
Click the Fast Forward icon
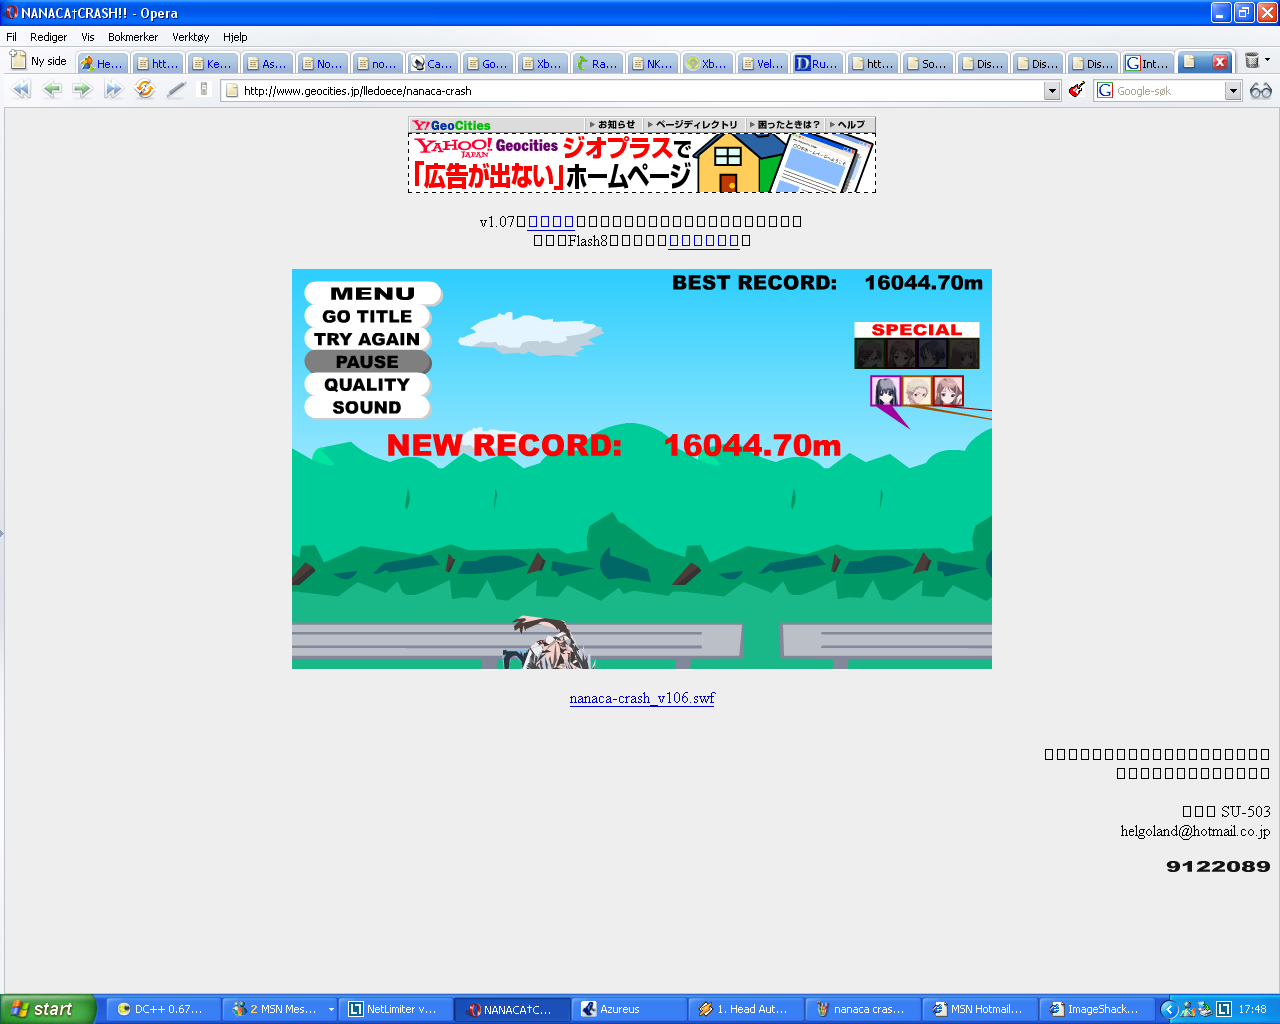click(113, 90)
